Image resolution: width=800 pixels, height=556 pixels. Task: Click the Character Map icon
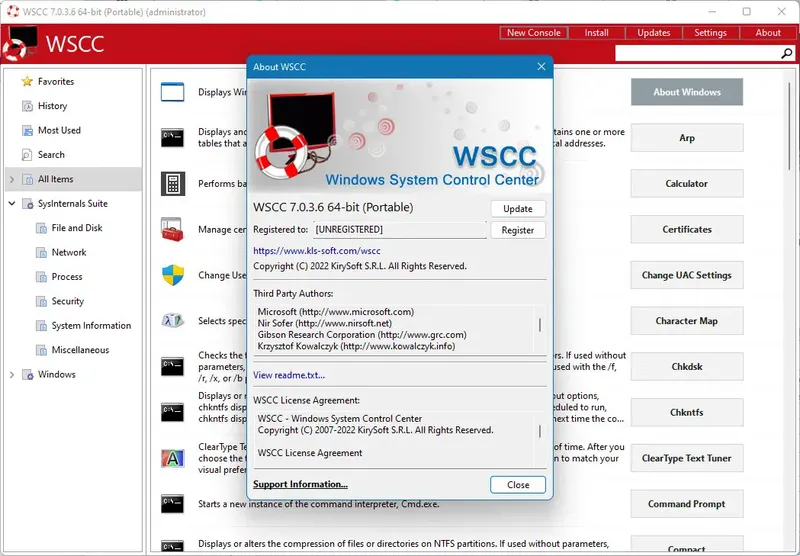[172, 321]
